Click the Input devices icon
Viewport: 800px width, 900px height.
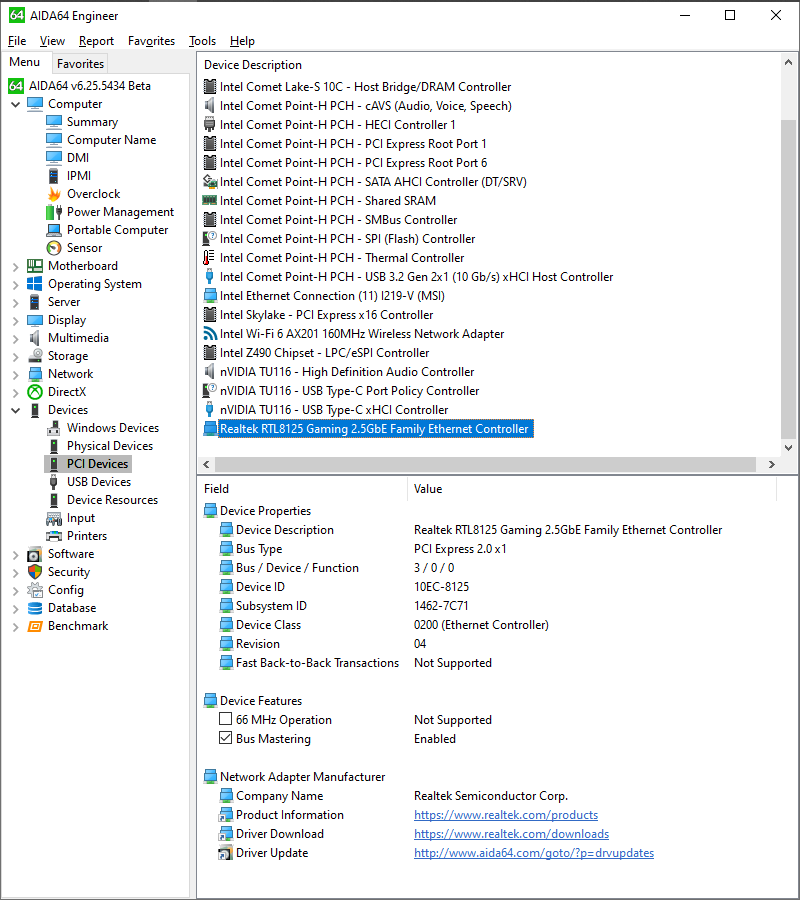(x=54, y=518)
